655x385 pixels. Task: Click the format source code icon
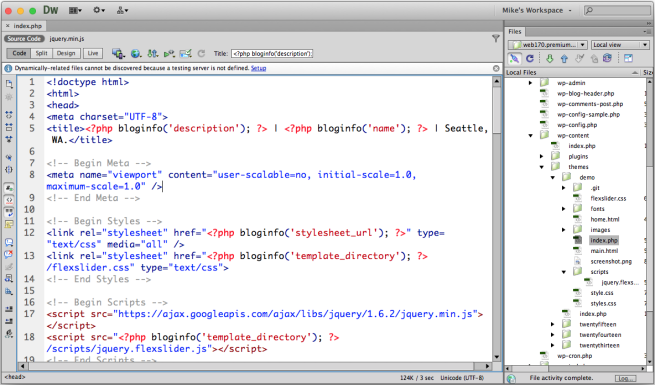(9, 334)
